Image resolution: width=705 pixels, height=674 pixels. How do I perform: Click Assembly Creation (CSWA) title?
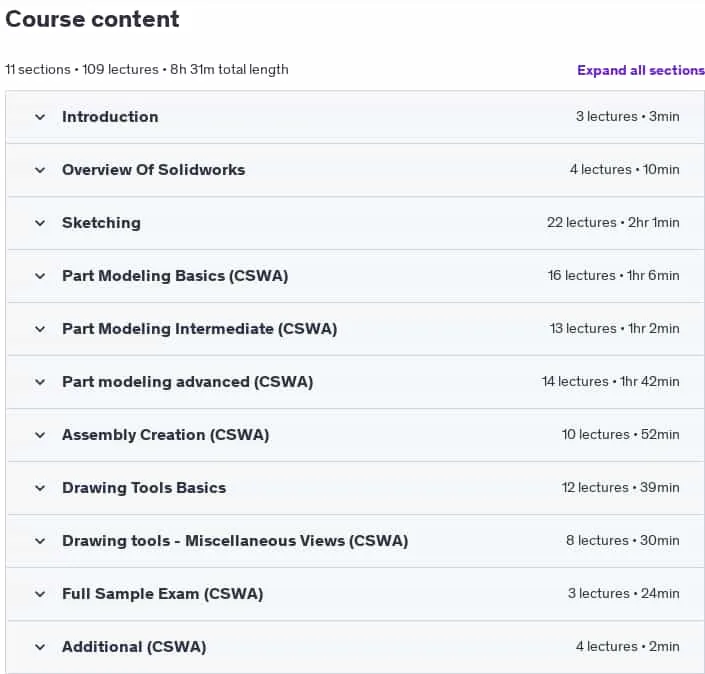(165, 435)
